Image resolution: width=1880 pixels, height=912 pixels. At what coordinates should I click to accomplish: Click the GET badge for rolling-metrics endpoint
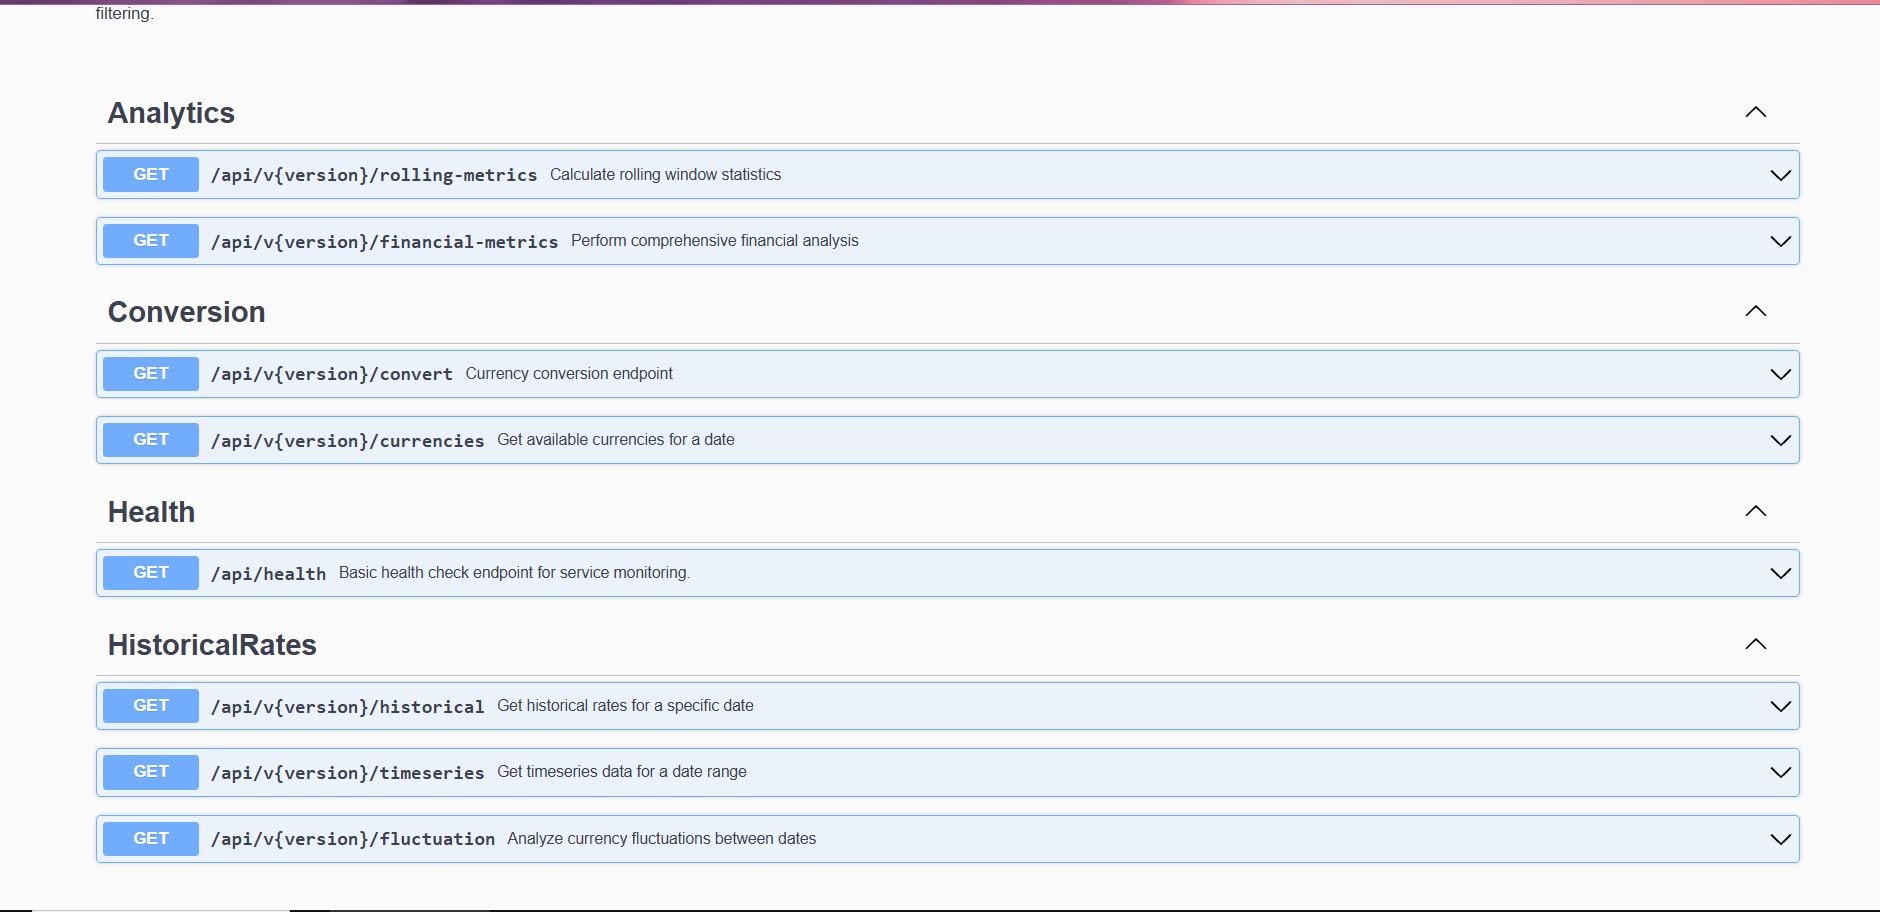(x=150, y=174)
